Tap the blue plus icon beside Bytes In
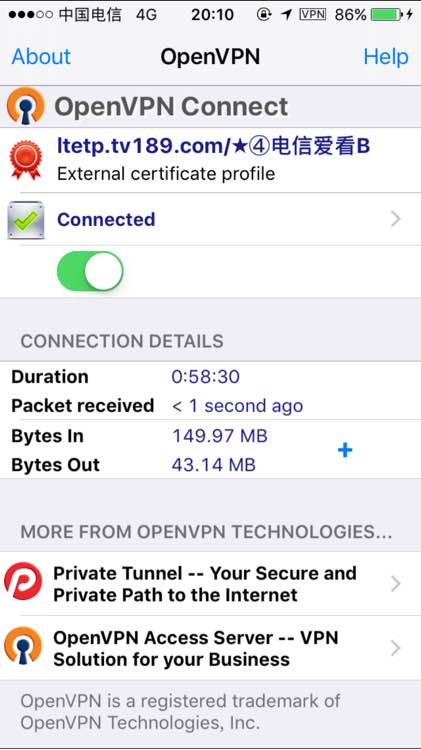 pyautogui.click(x=345, y=450)
